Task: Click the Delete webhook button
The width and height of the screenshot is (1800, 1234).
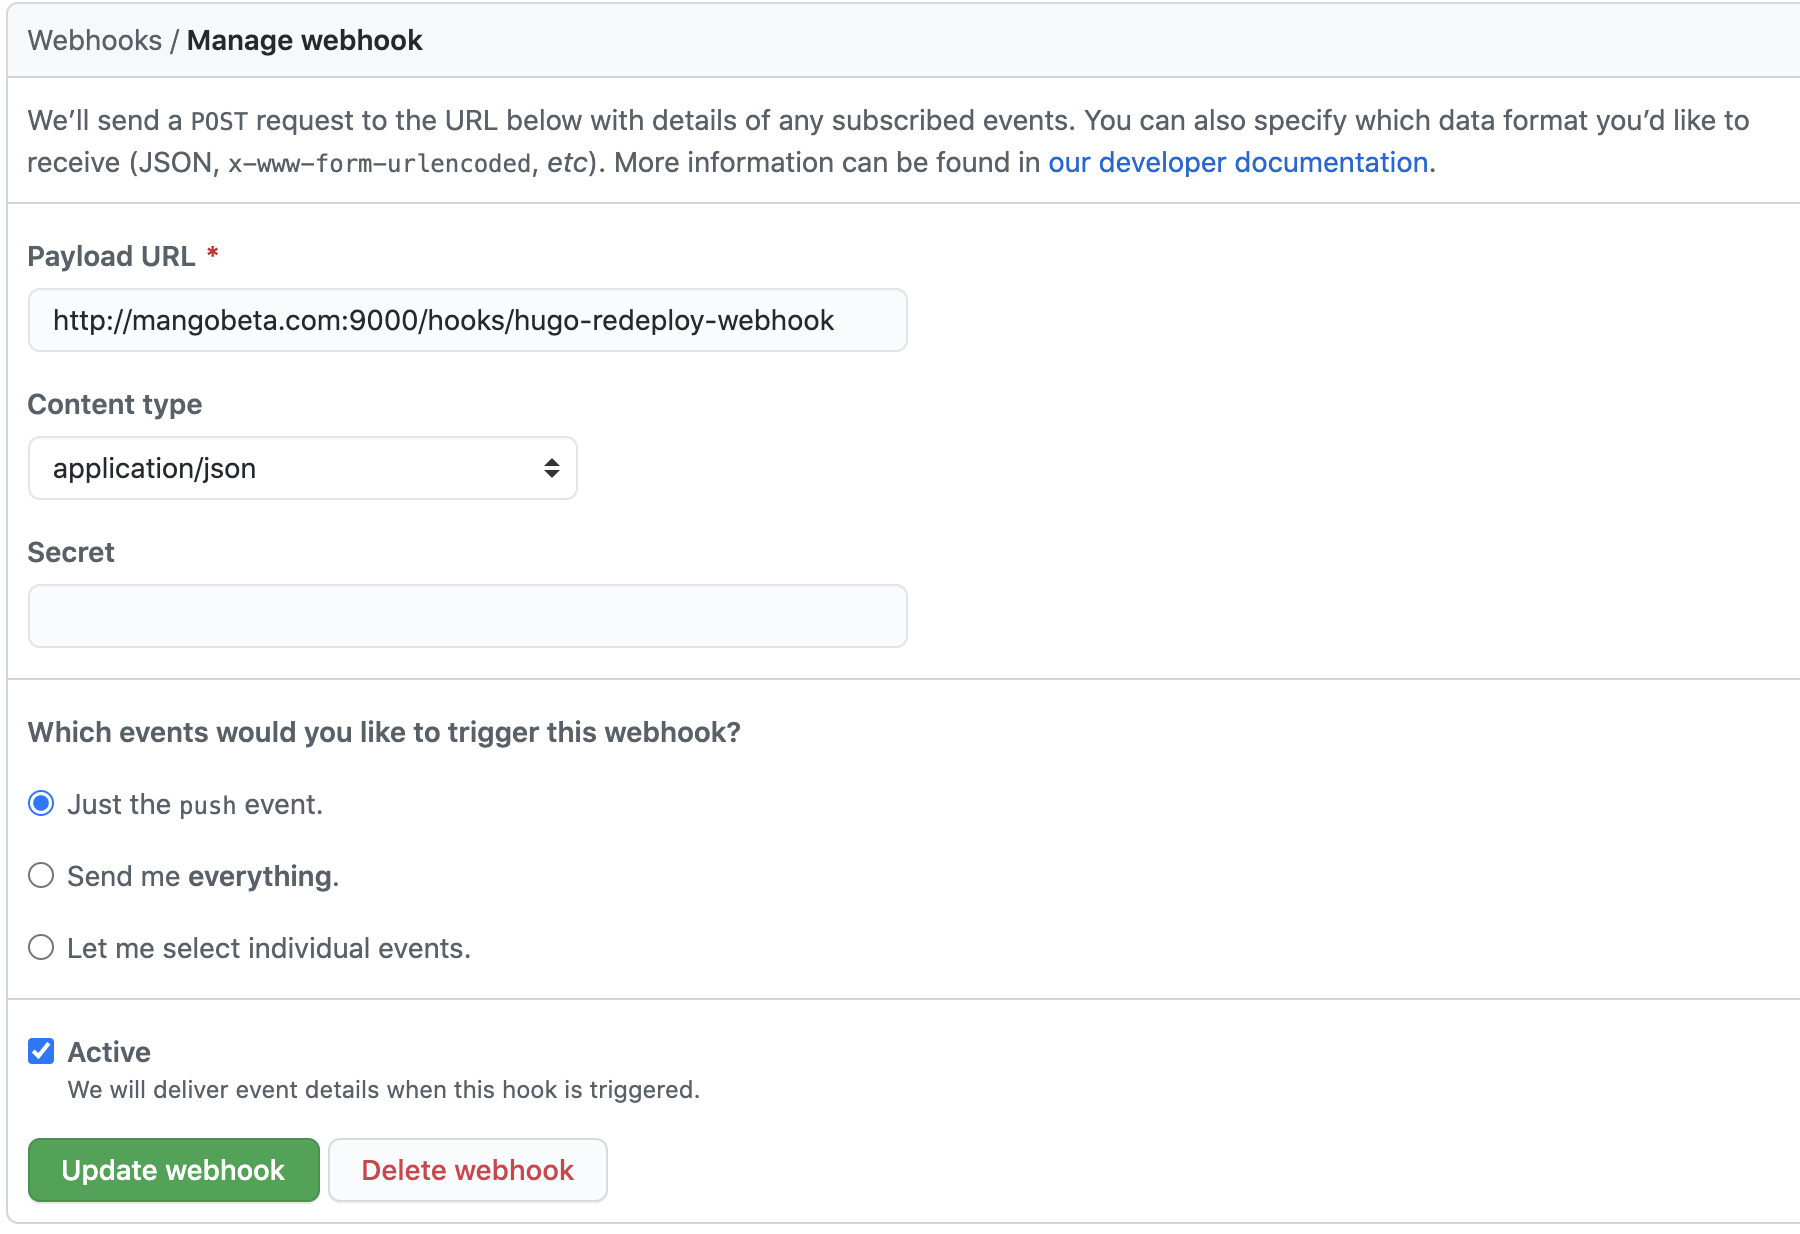Action: coord(467,1170)
